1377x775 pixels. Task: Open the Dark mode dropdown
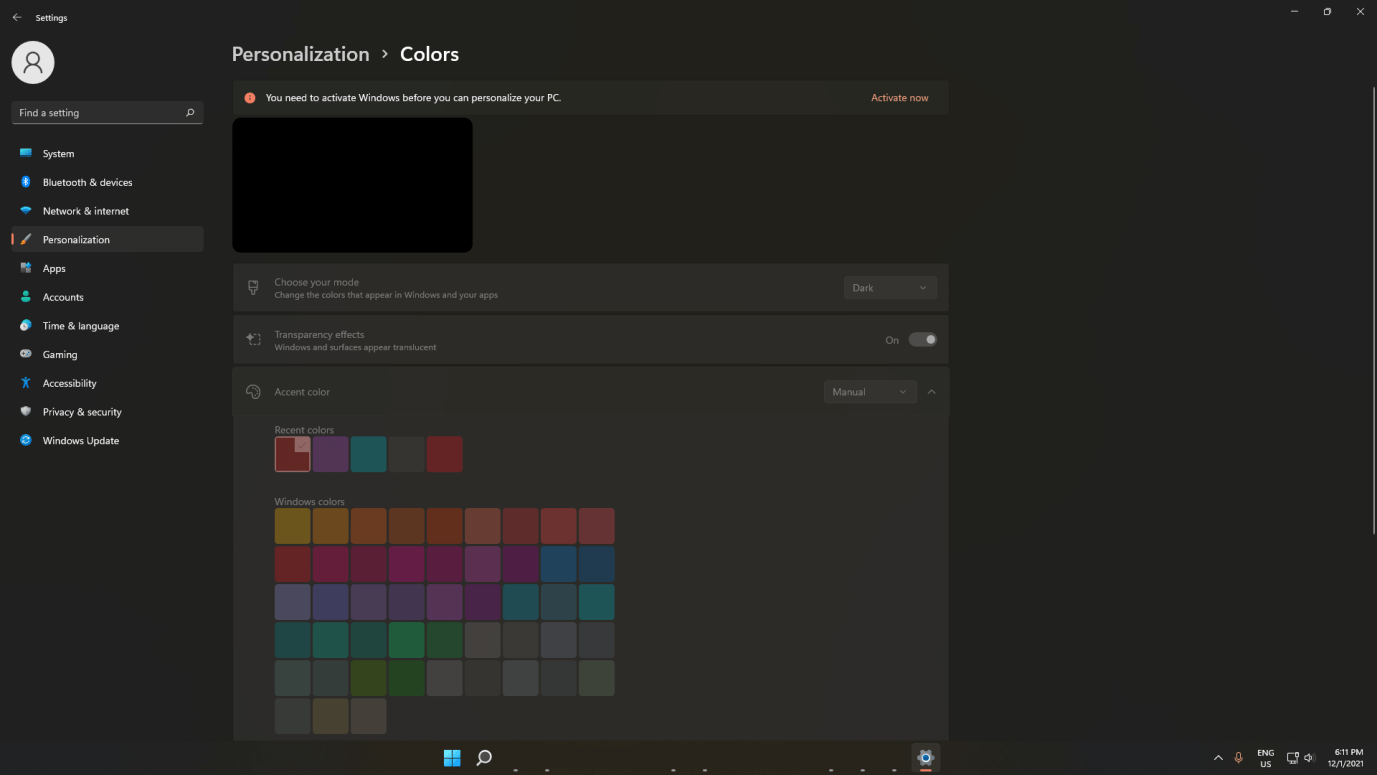click(x=890, y=288)
